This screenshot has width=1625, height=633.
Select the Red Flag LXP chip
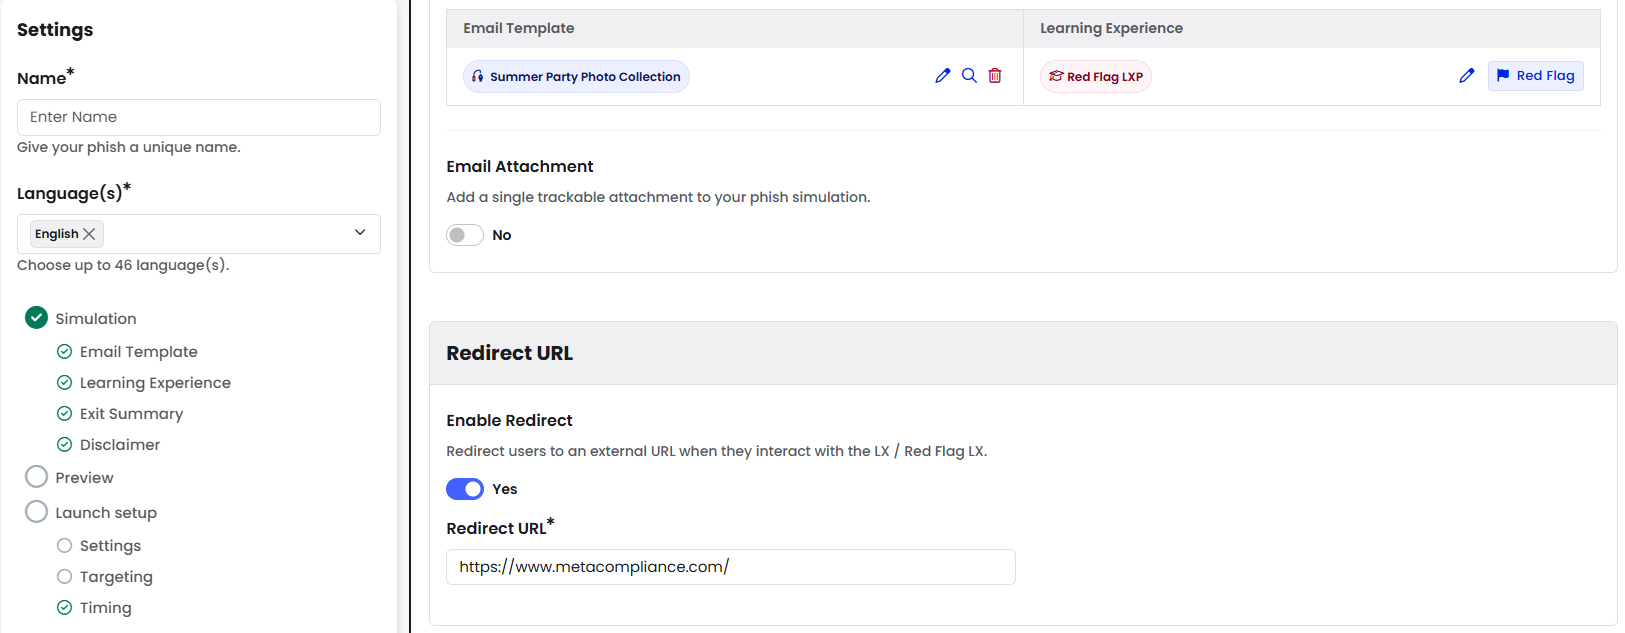[x=1096, y=77]
